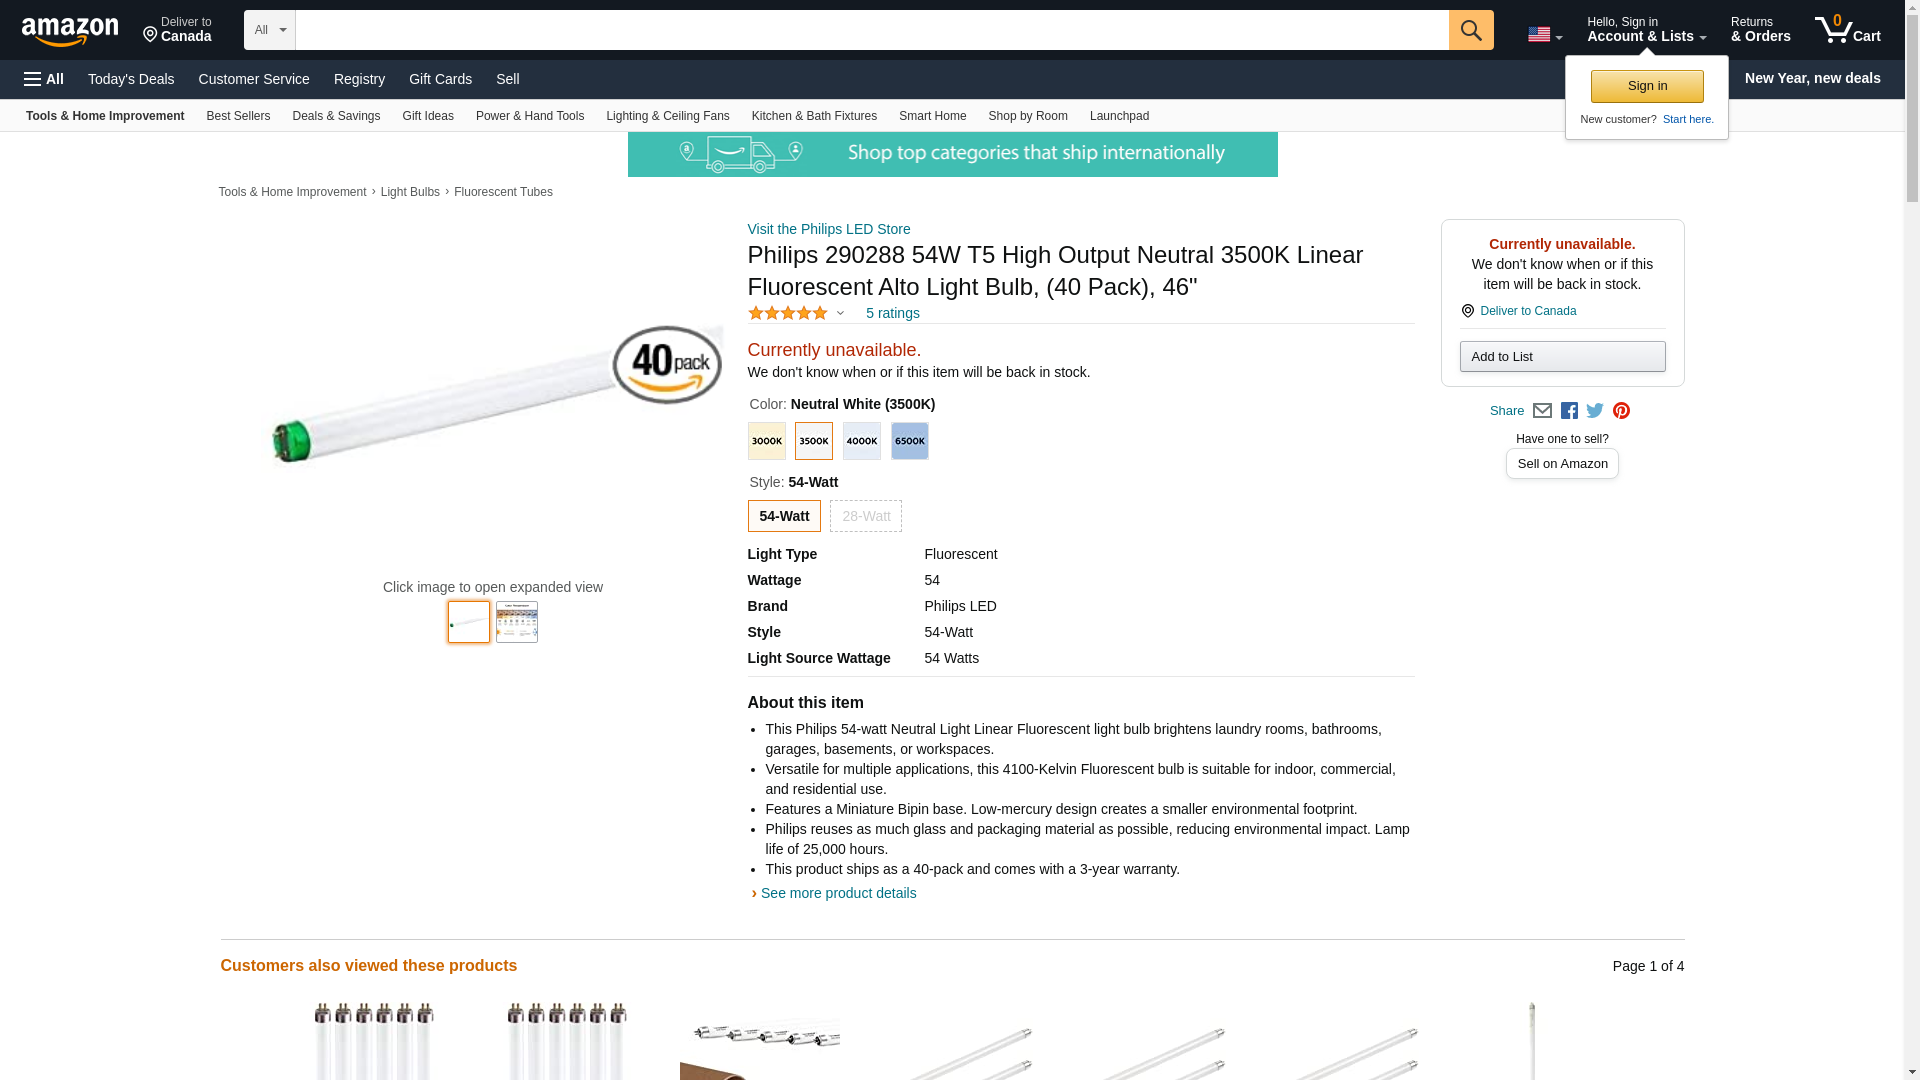Expand the language flag selector
The height and width of the screenshot is (1080, 1920).
pyautogui.click(x=1544, y=35)
